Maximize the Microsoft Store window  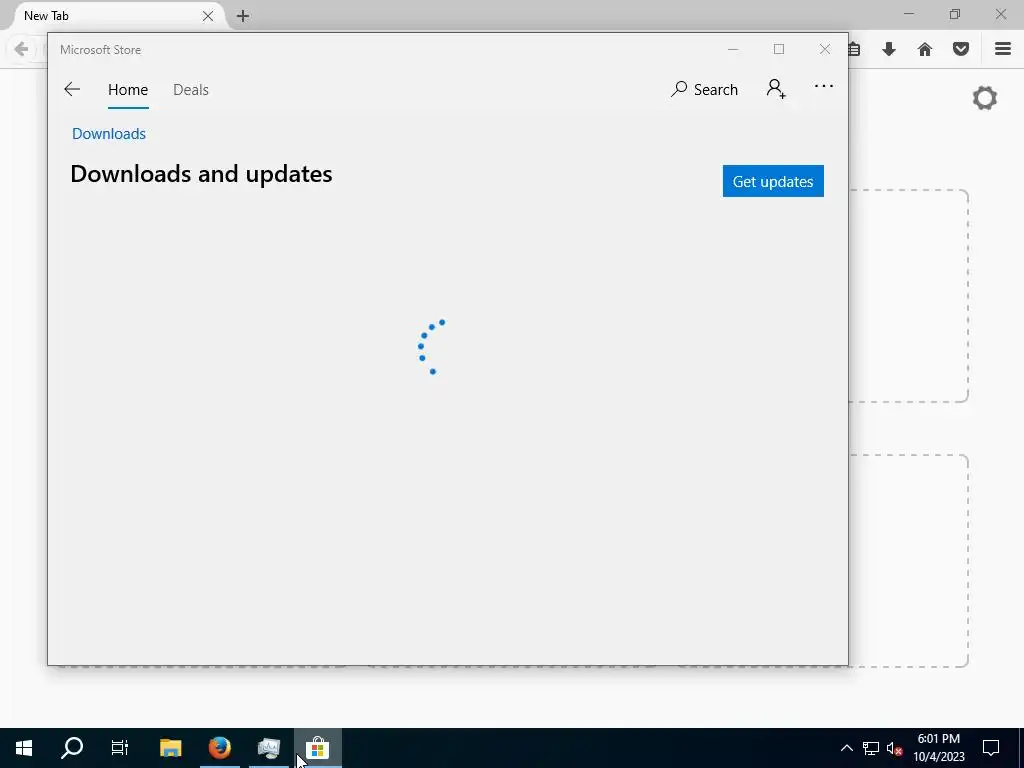(778, 49)
